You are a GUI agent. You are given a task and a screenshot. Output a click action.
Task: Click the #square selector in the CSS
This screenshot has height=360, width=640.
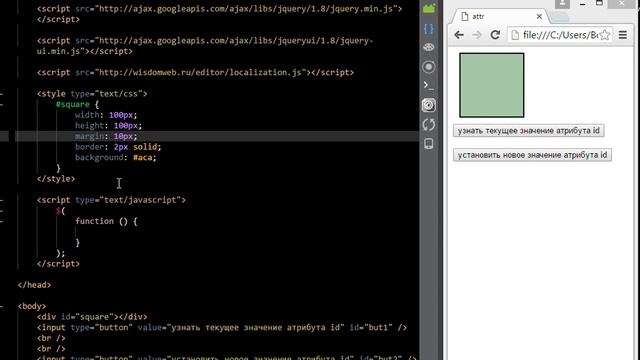point(73,104)
